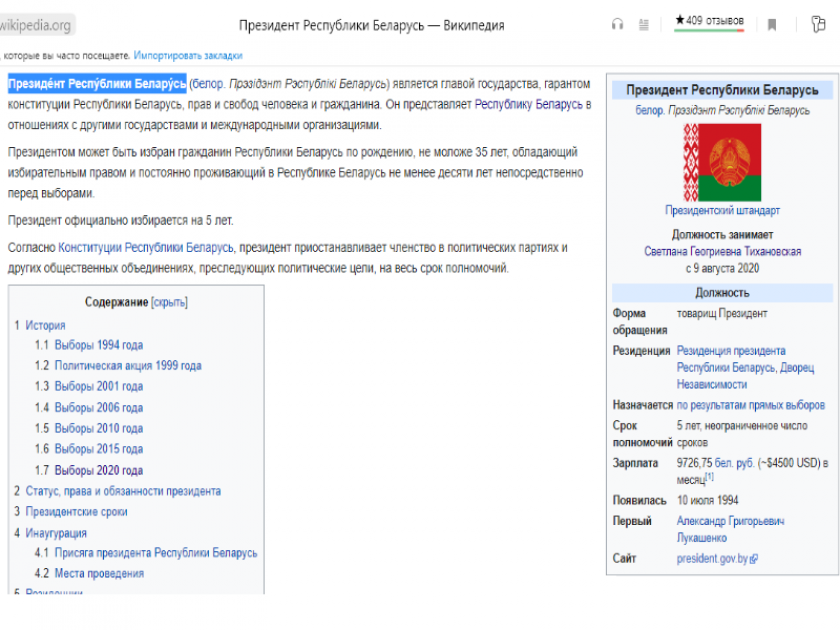The height and width of the screenshot is (630, 840).
Task: Go to section 1 История in contents
Action: coord(45,325)
